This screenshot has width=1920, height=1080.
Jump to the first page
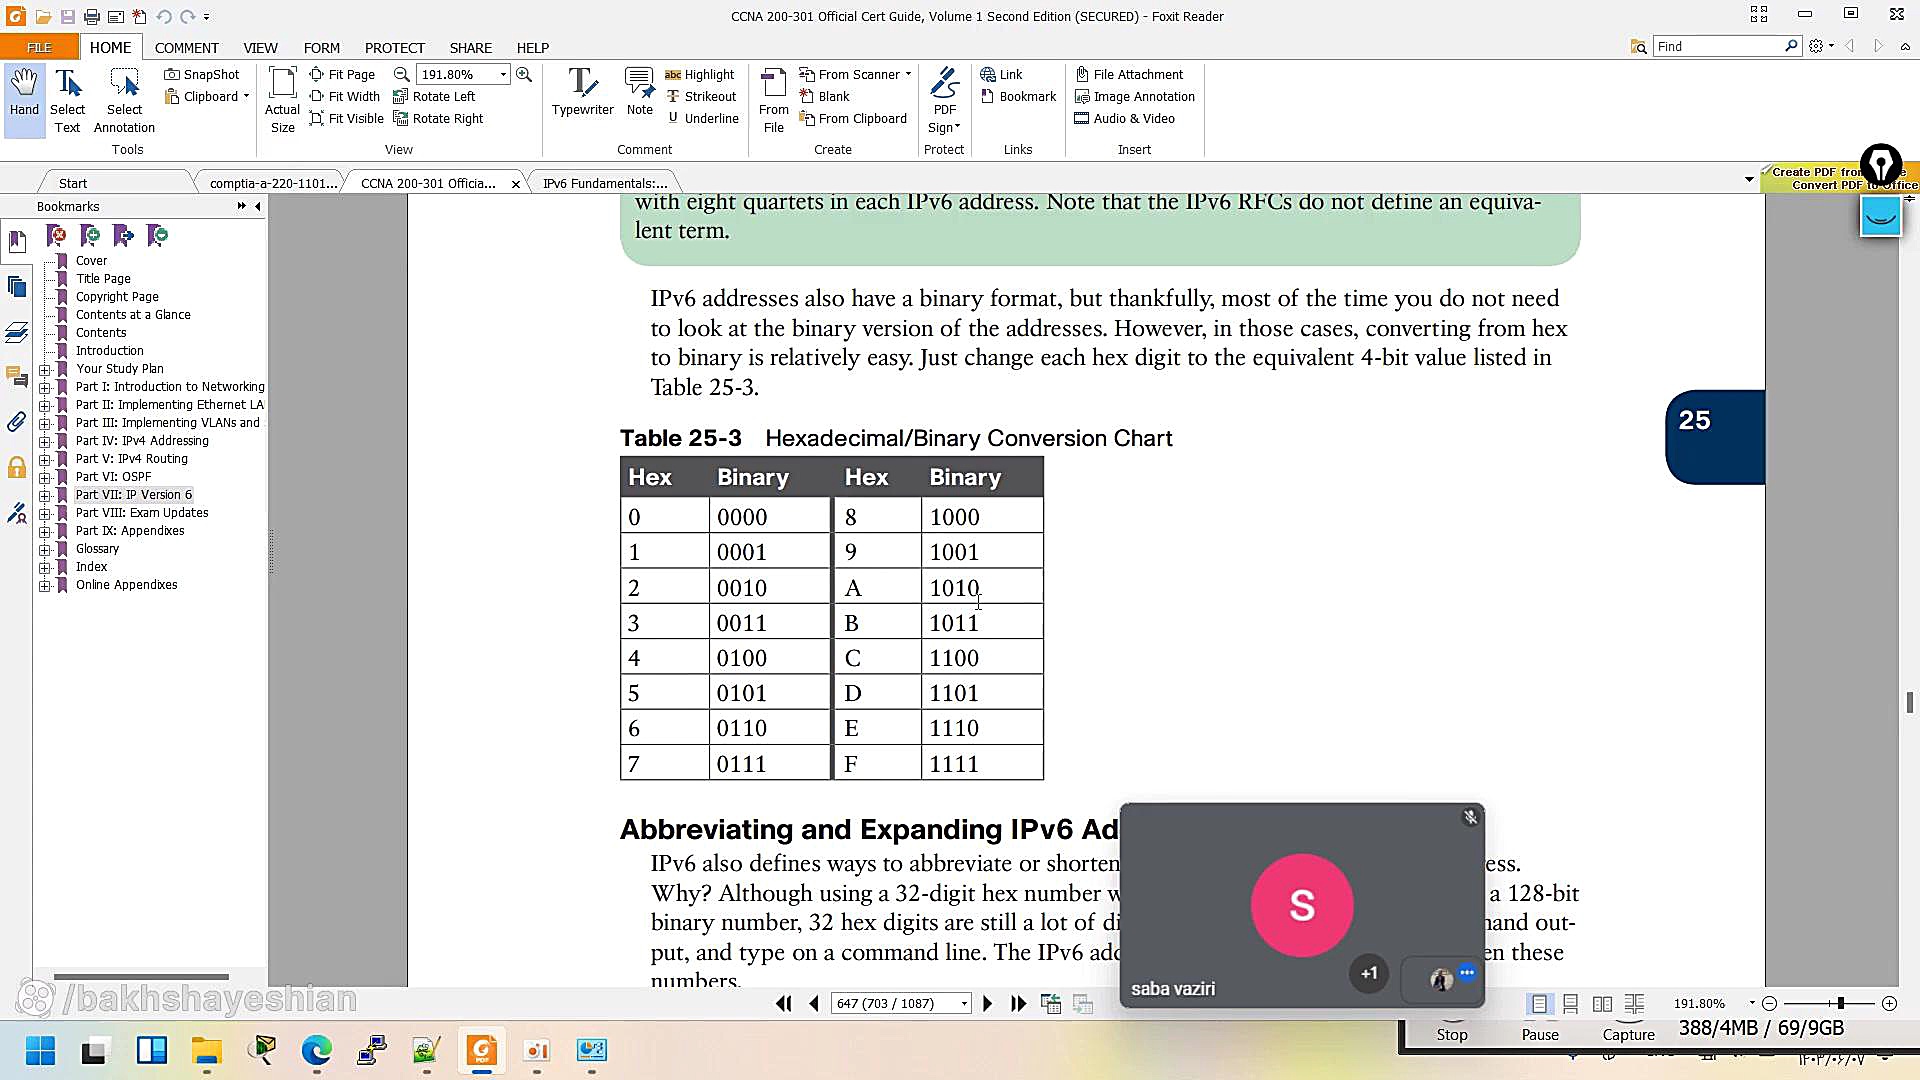tap(783, 1003)
